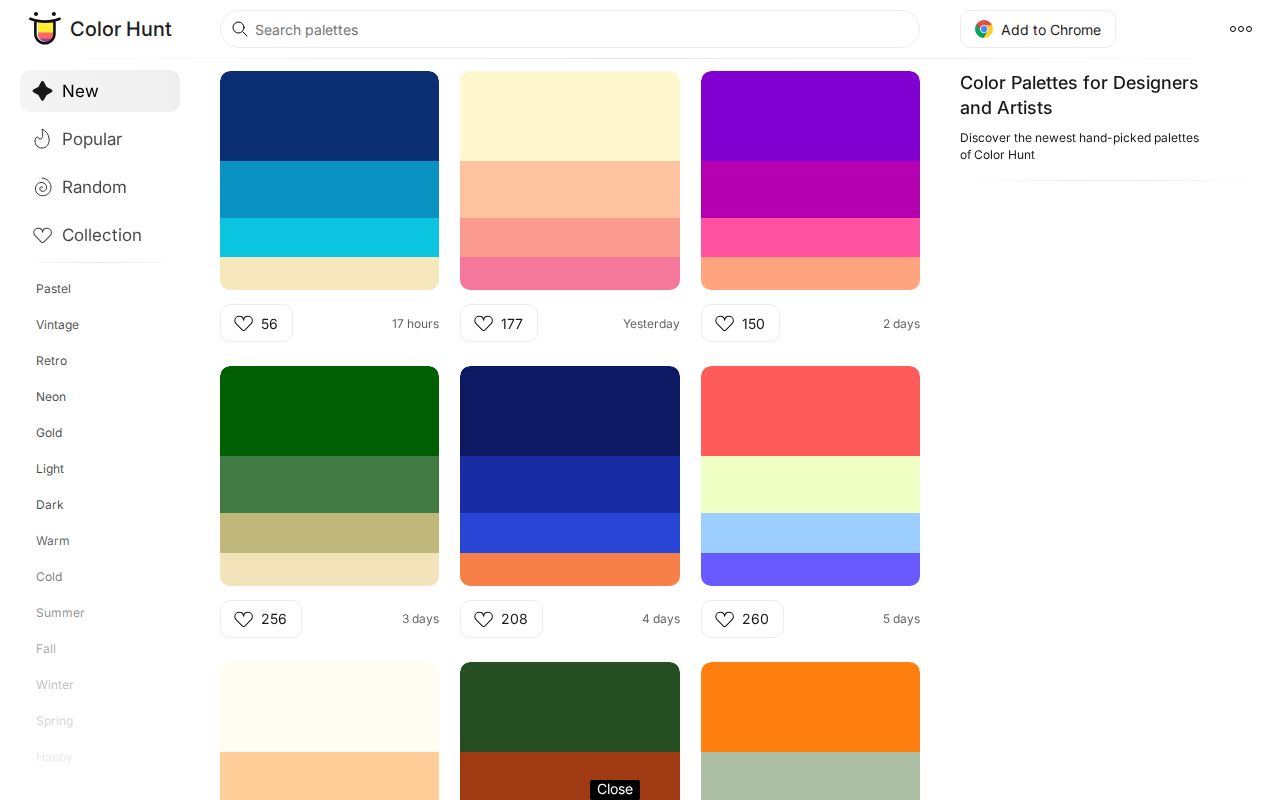Click the Add to Chrome button
Screen dimensions: 1280x800
(x=1038, y=29)
